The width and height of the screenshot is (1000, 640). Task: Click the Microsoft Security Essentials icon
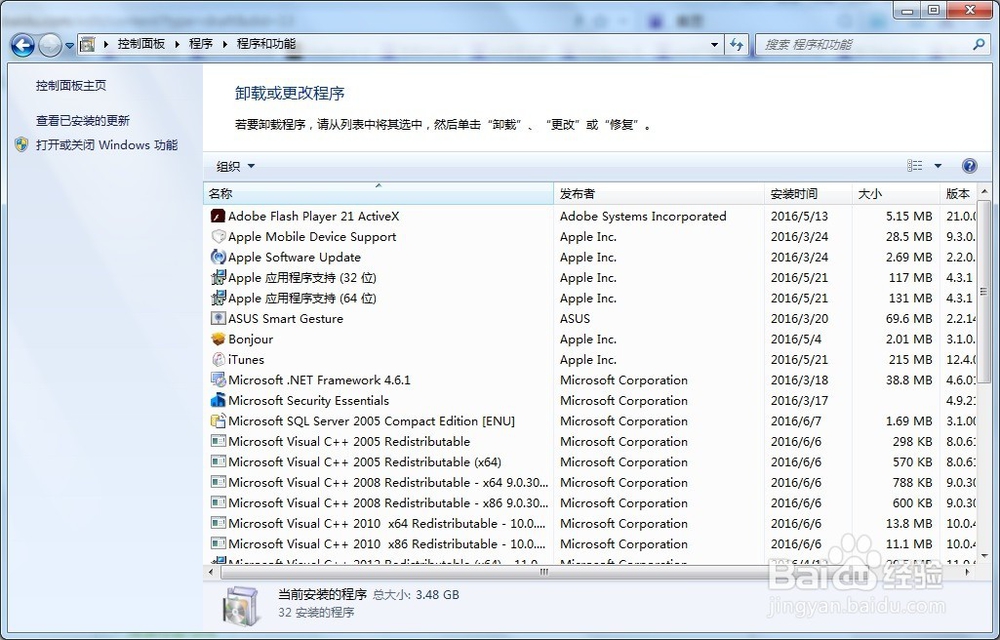point(218,400)
